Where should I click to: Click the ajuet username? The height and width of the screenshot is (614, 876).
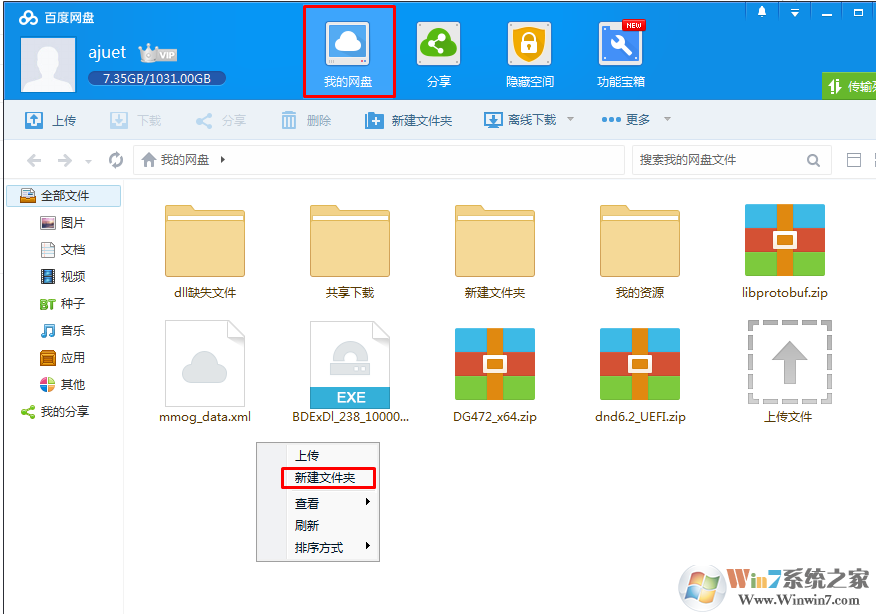click(107, 53)
